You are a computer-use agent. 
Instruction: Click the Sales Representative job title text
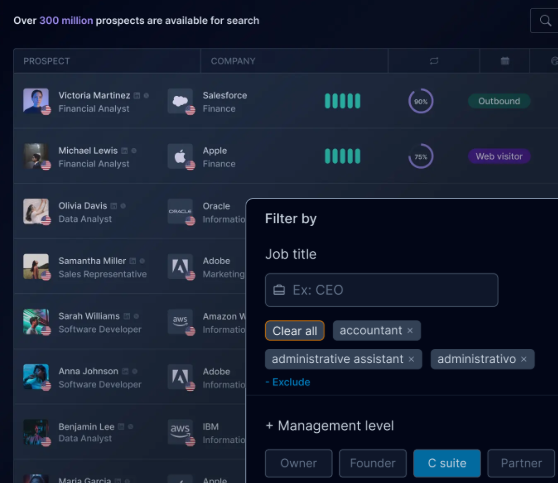pyautogui.click(x=102, y=274)
